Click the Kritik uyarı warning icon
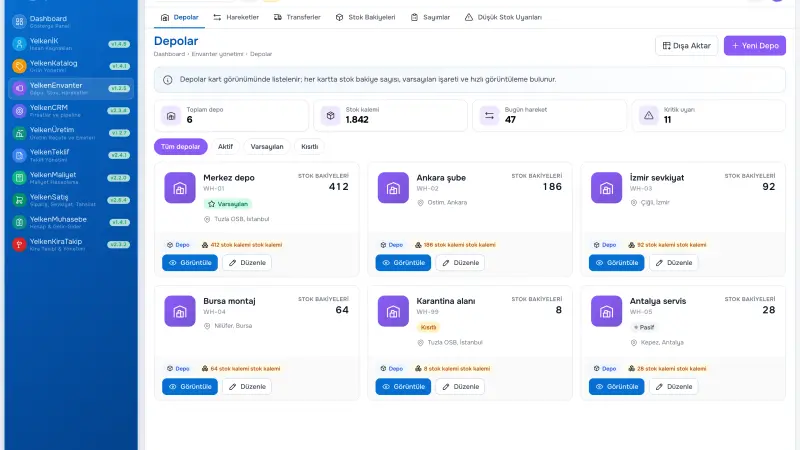Viewport: 800px width, 450px height. (648, 116)
